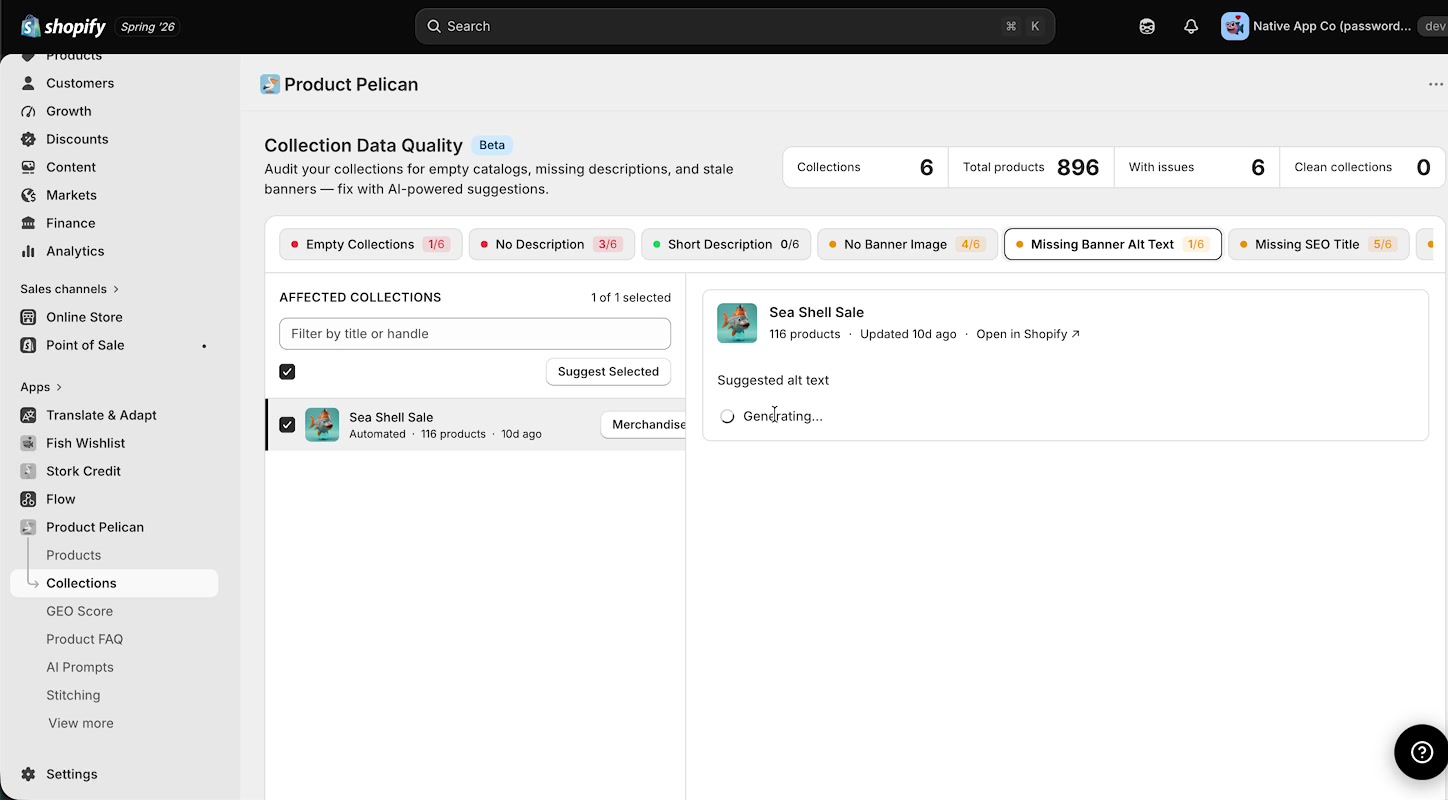This screenshot has height=800, width=1448.
Task: Click the Growth icon in the sidebar
Action: pos(28,111)
